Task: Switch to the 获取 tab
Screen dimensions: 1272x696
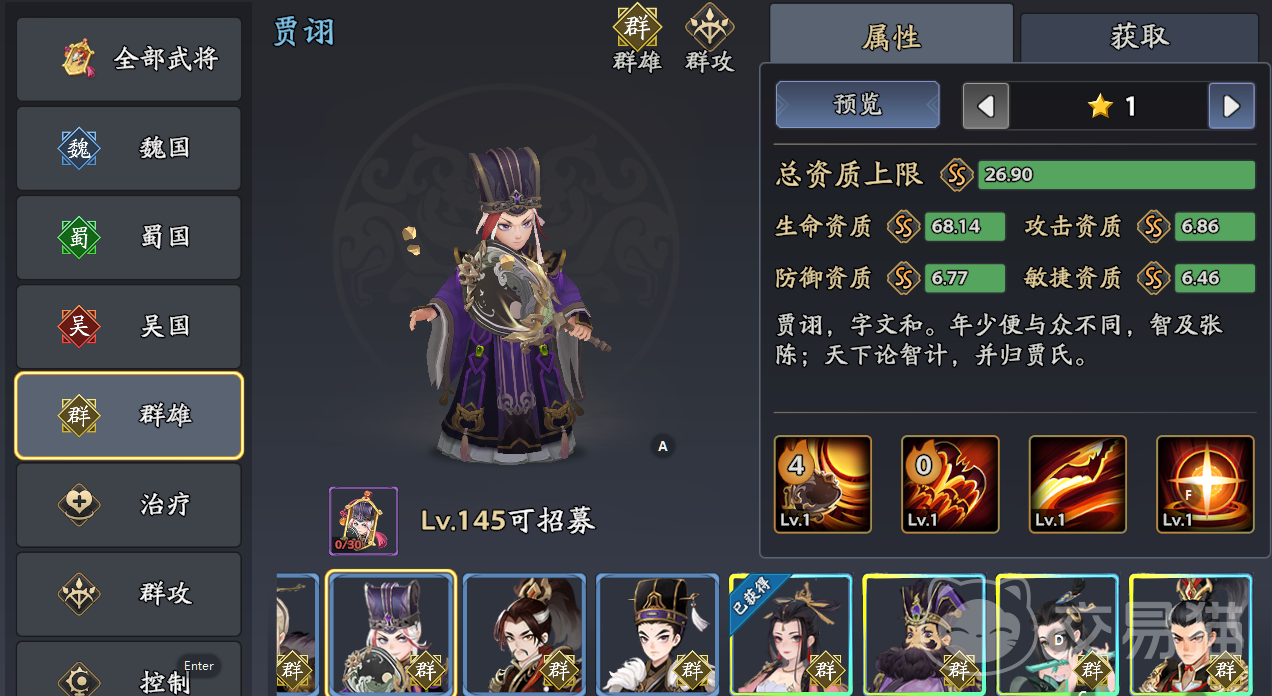Action: (1139, 37)
